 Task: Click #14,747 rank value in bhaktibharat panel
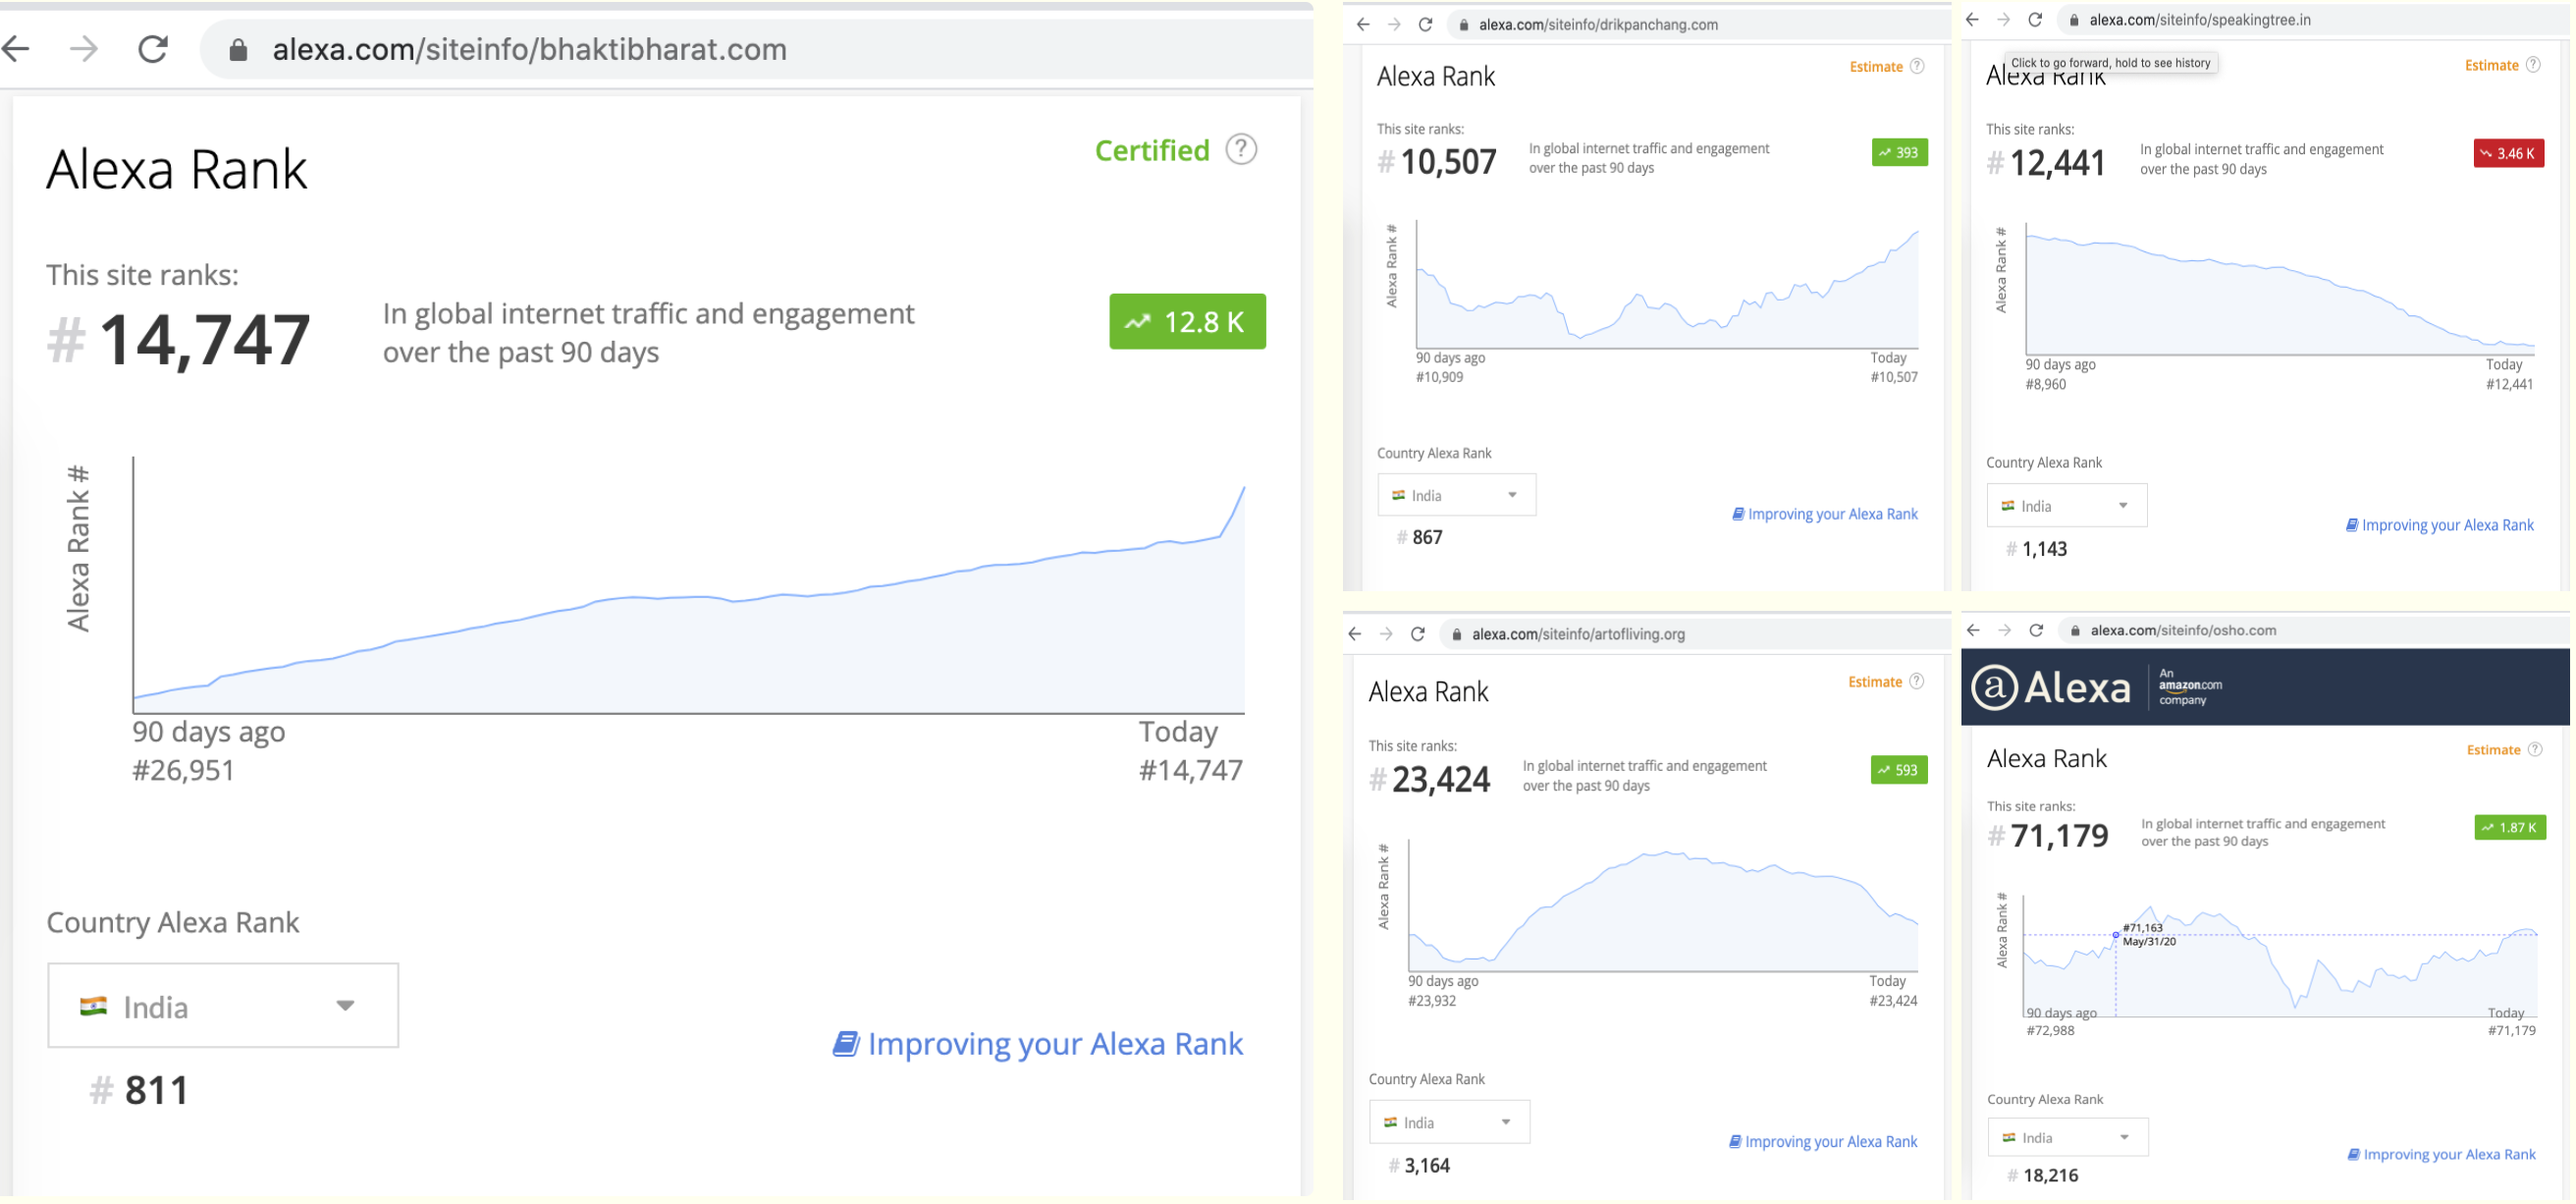[179, 339]
